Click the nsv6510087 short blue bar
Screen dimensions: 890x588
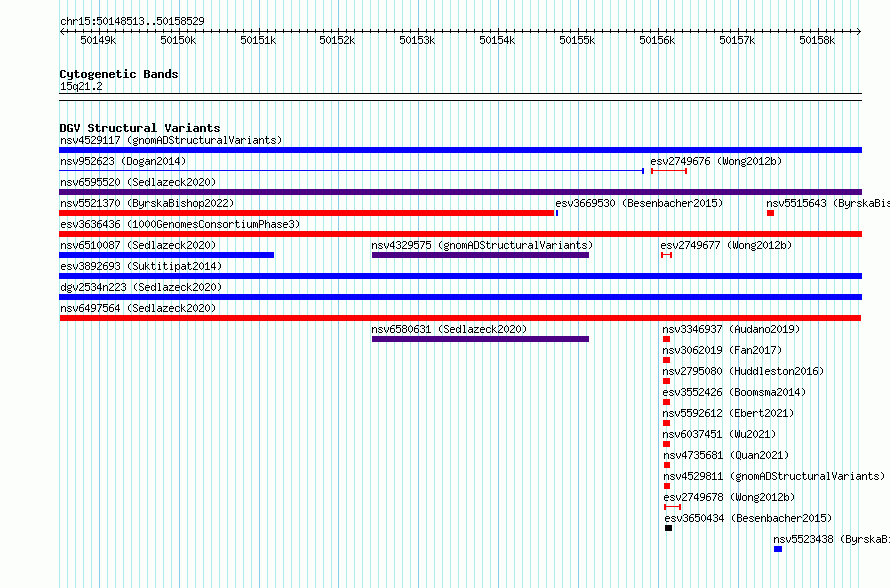167,255
